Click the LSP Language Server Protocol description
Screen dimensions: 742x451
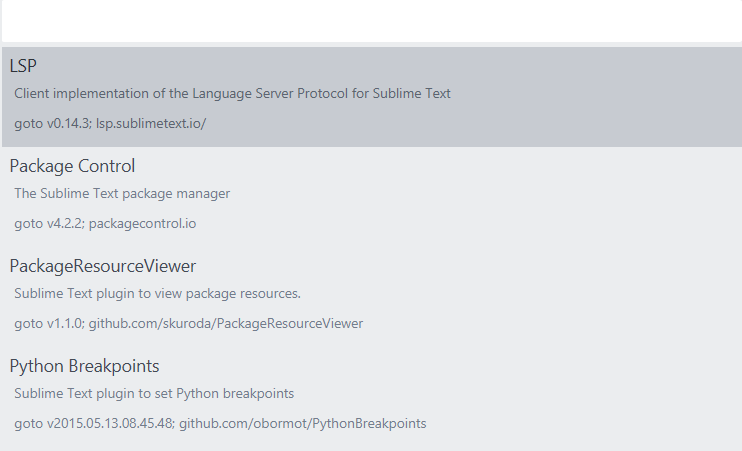(x=232, y=94)
